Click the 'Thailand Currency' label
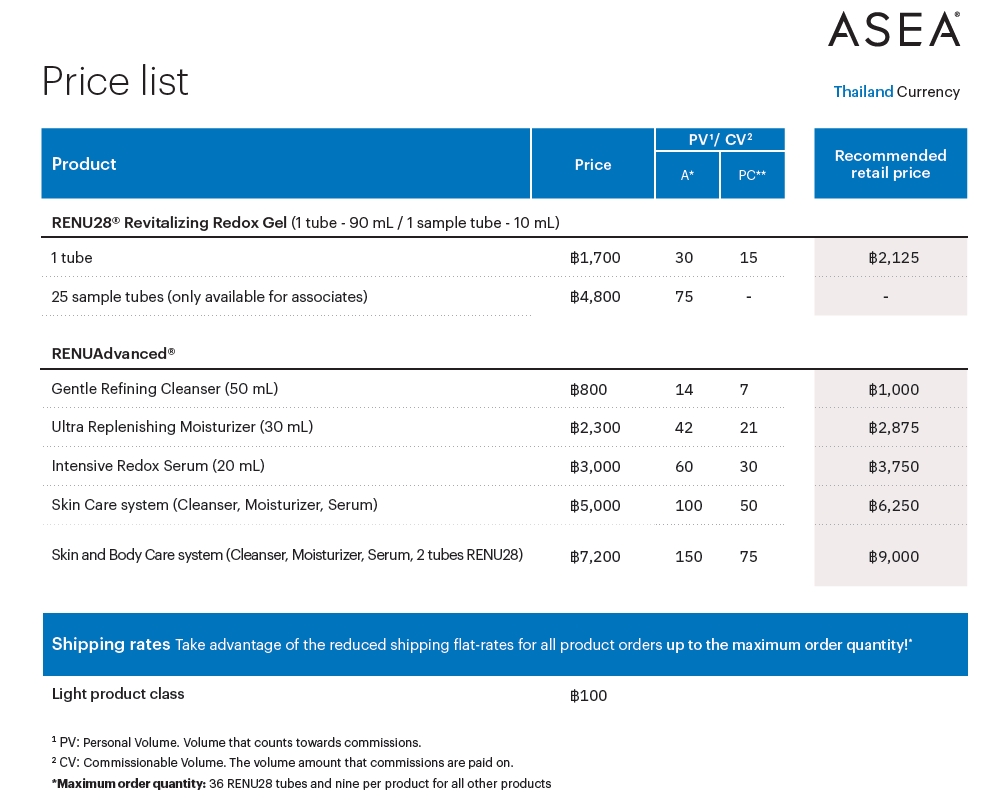The width and height of the screenshot is (981, 812). click(897, 92)
